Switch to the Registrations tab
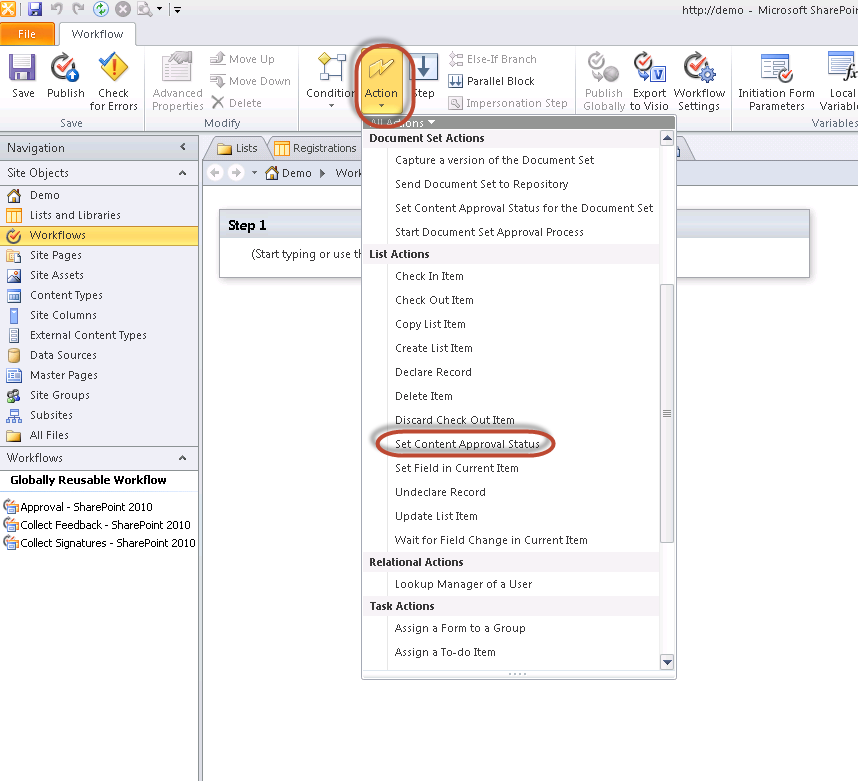 coord(322,146)
